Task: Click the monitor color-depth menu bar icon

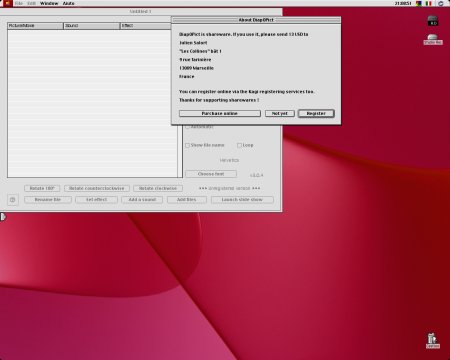Action: pyautogui.click(x=419, y=3)
